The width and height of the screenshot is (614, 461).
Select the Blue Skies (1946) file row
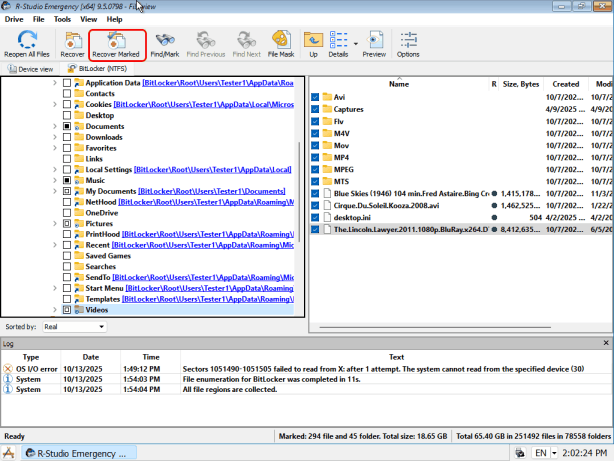tap(461, 193)
